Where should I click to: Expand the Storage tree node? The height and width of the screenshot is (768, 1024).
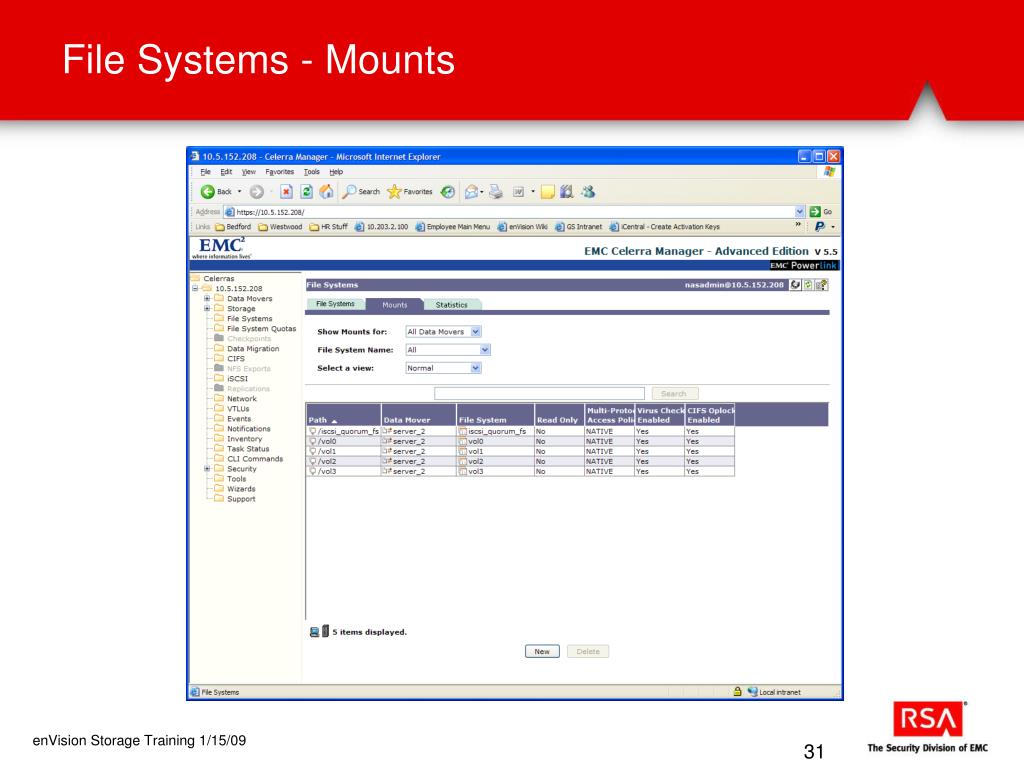[x=207, y=308]
